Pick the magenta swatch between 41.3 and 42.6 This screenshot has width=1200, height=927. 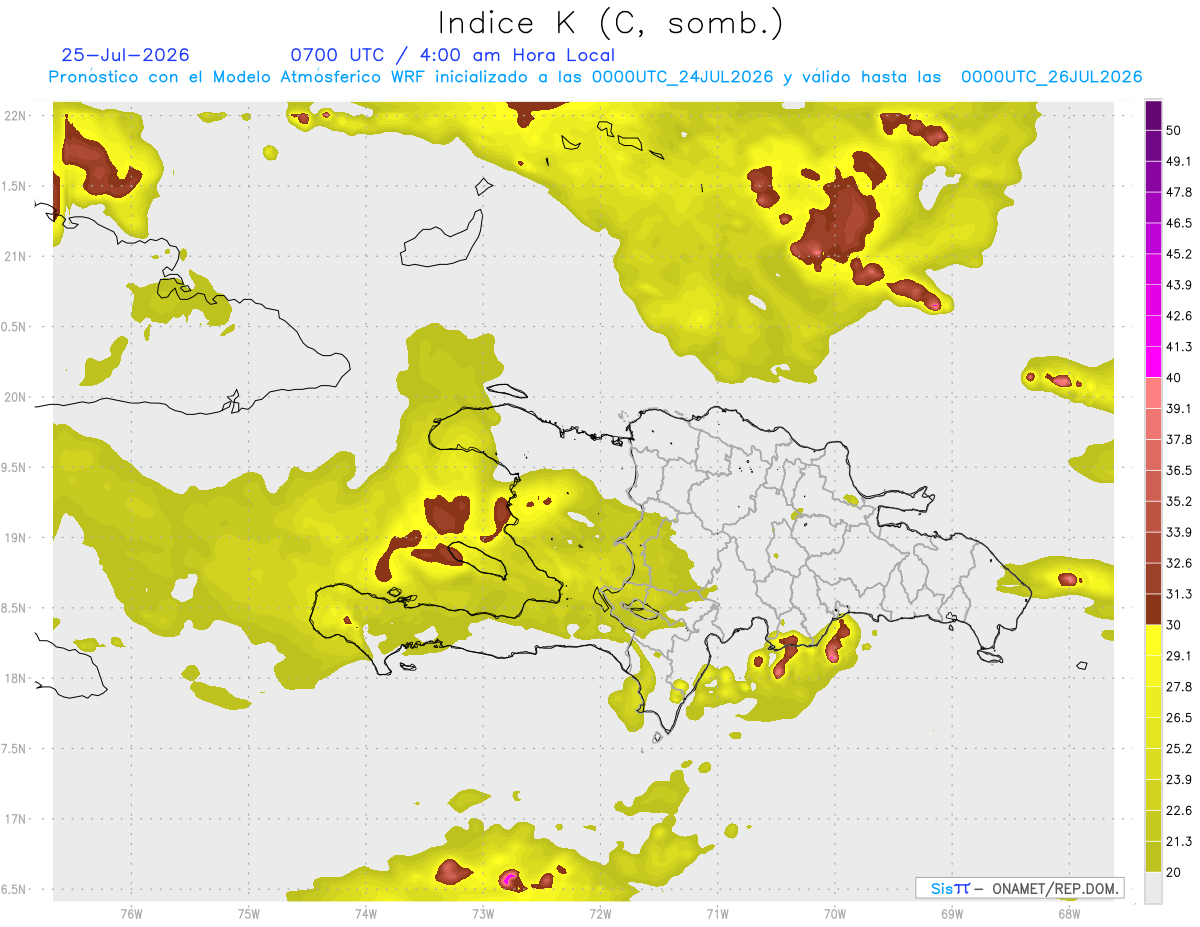(x=1153, y=331)
